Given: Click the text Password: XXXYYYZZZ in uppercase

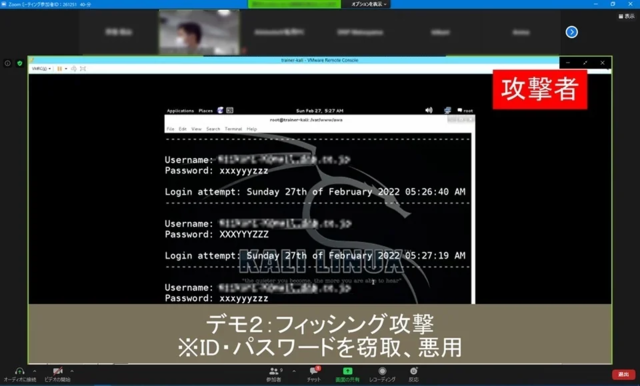Looking at the screenshot, I should pos(217,234).
